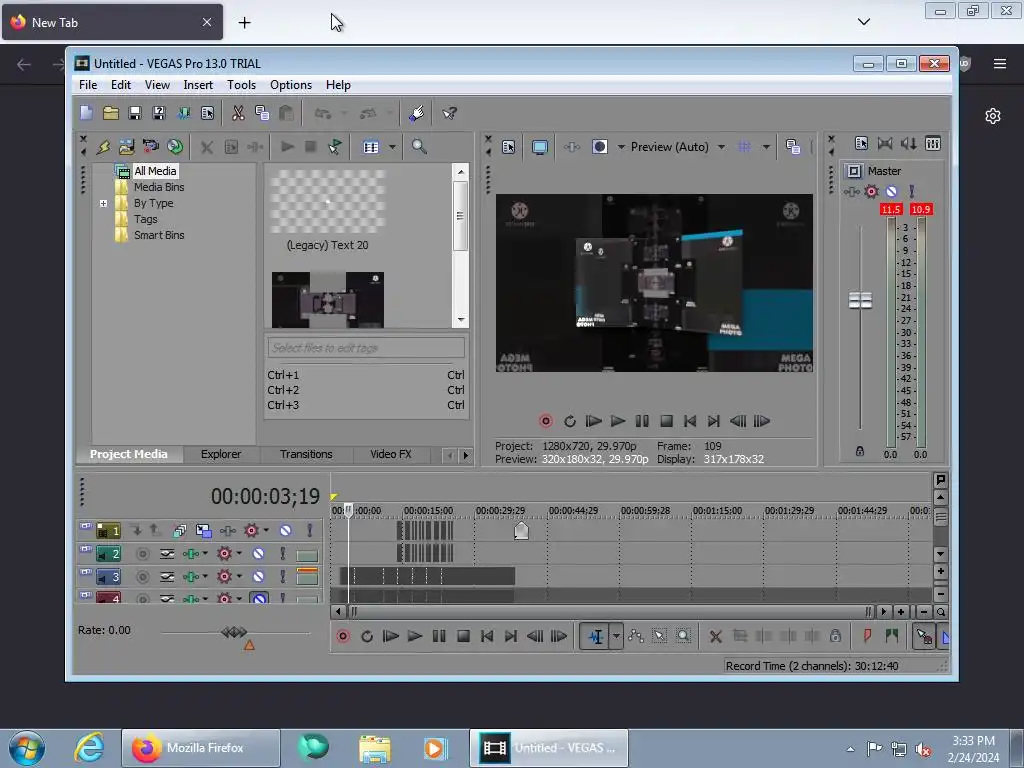The height and width of the screenshot is (768, 1024).
Task: Click the Select files to edit tags field
Action: pyautogui.click(x=366, y=347)
